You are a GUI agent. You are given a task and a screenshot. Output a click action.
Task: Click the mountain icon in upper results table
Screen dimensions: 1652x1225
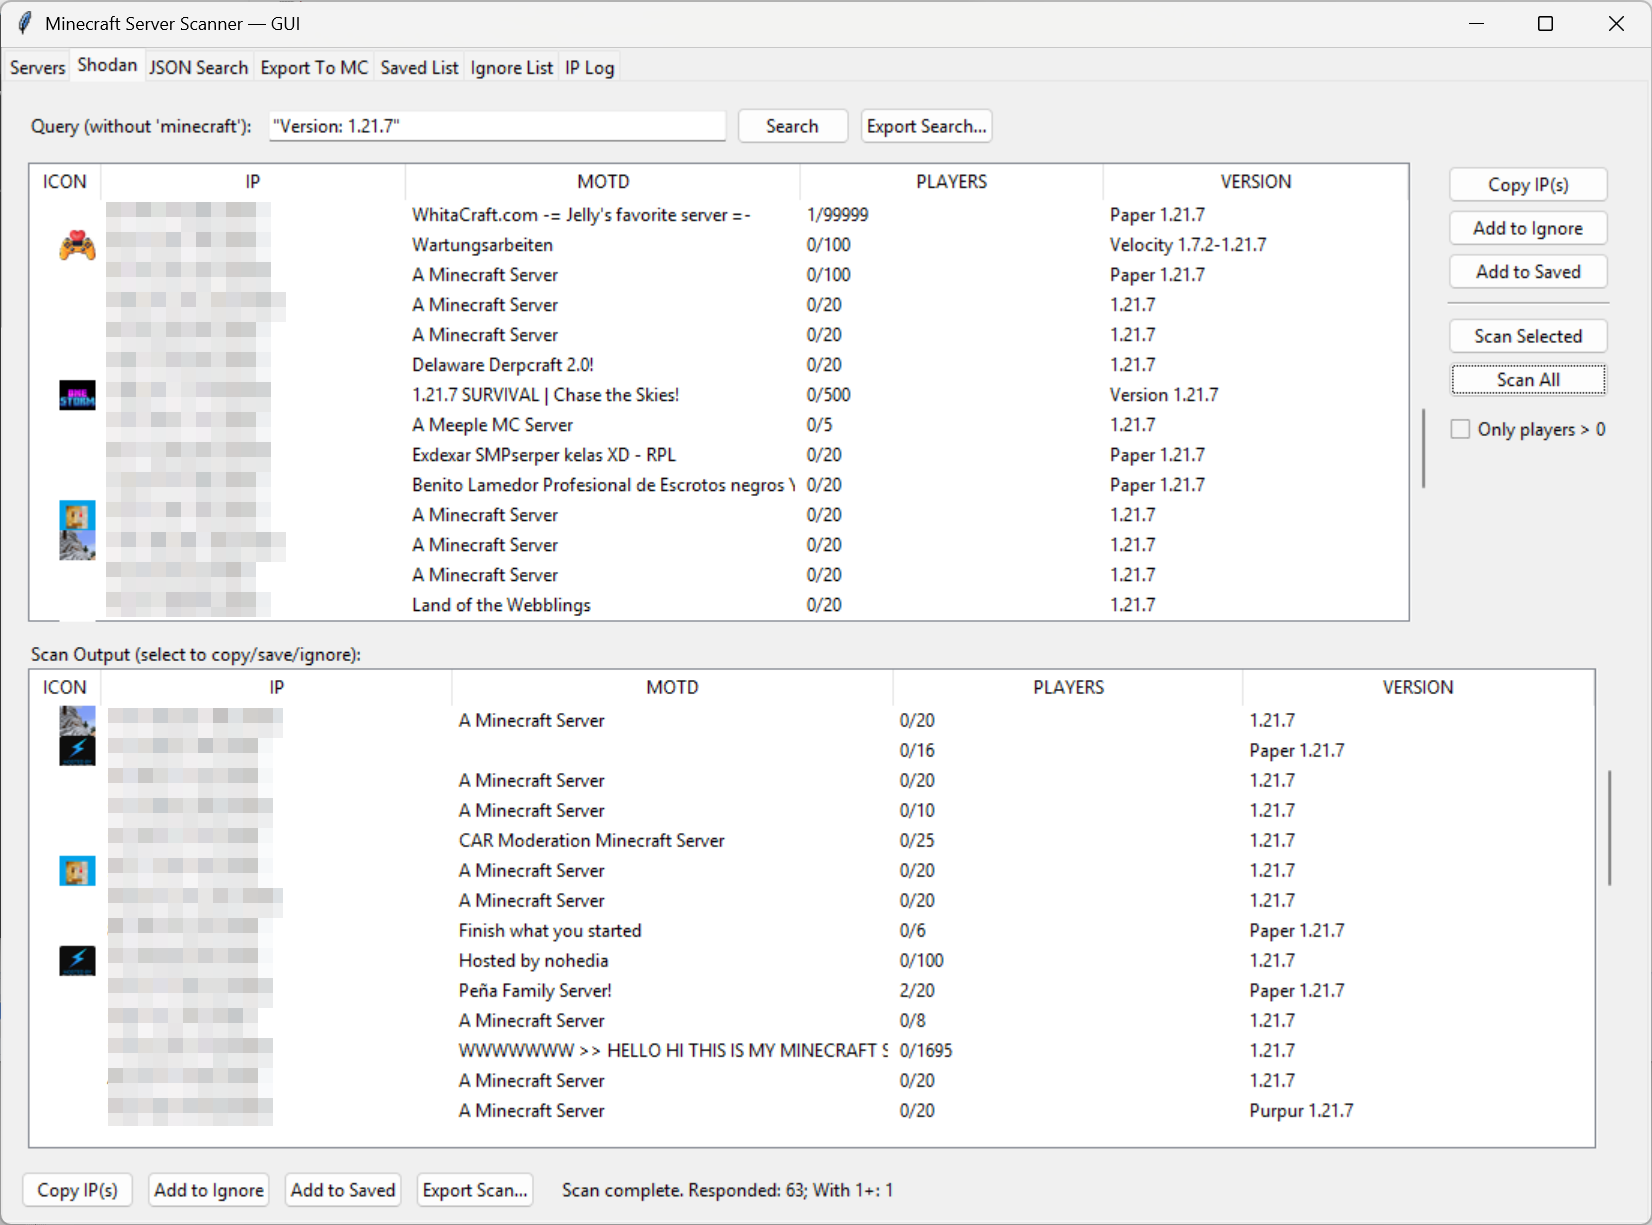[77, 545]
